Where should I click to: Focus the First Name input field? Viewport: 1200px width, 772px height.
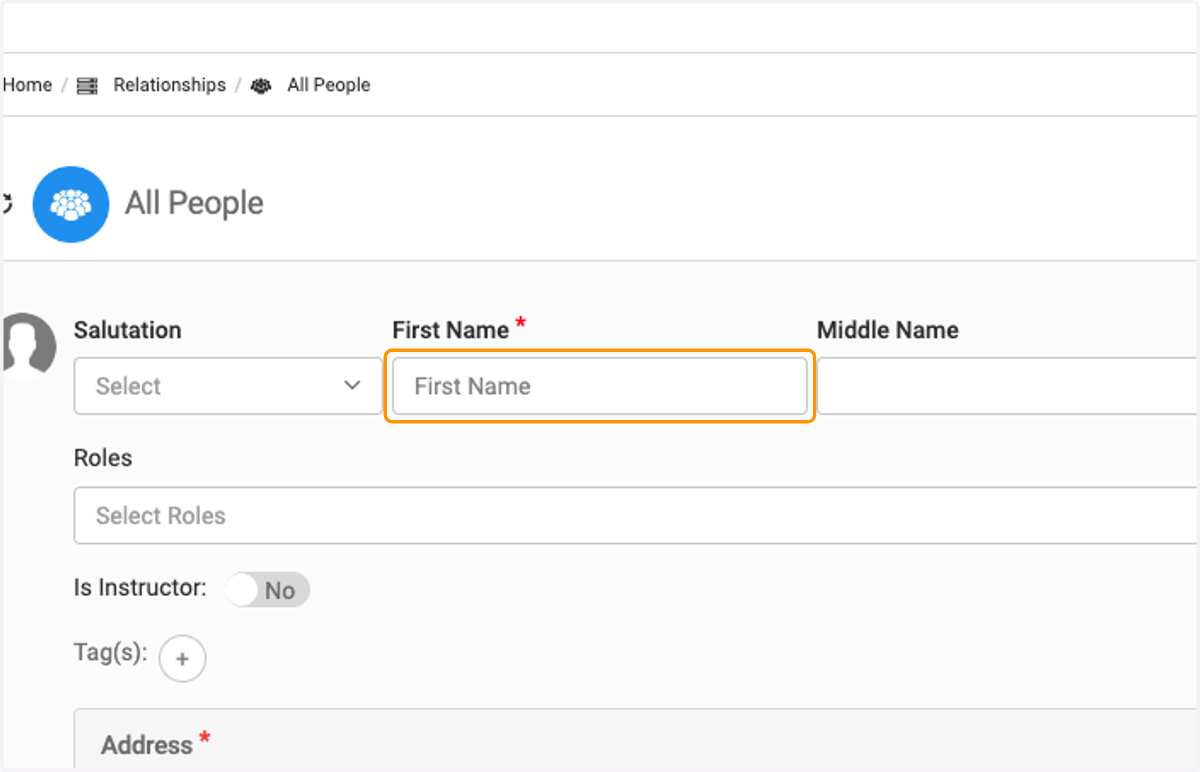click(x=600, y=386)
